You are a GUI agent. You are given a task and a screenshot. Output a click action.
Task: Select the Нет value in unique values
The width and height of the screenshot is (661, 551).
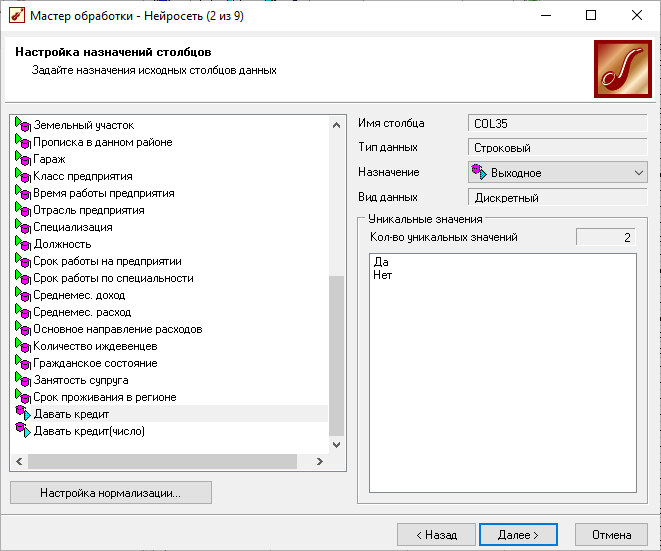383,275
